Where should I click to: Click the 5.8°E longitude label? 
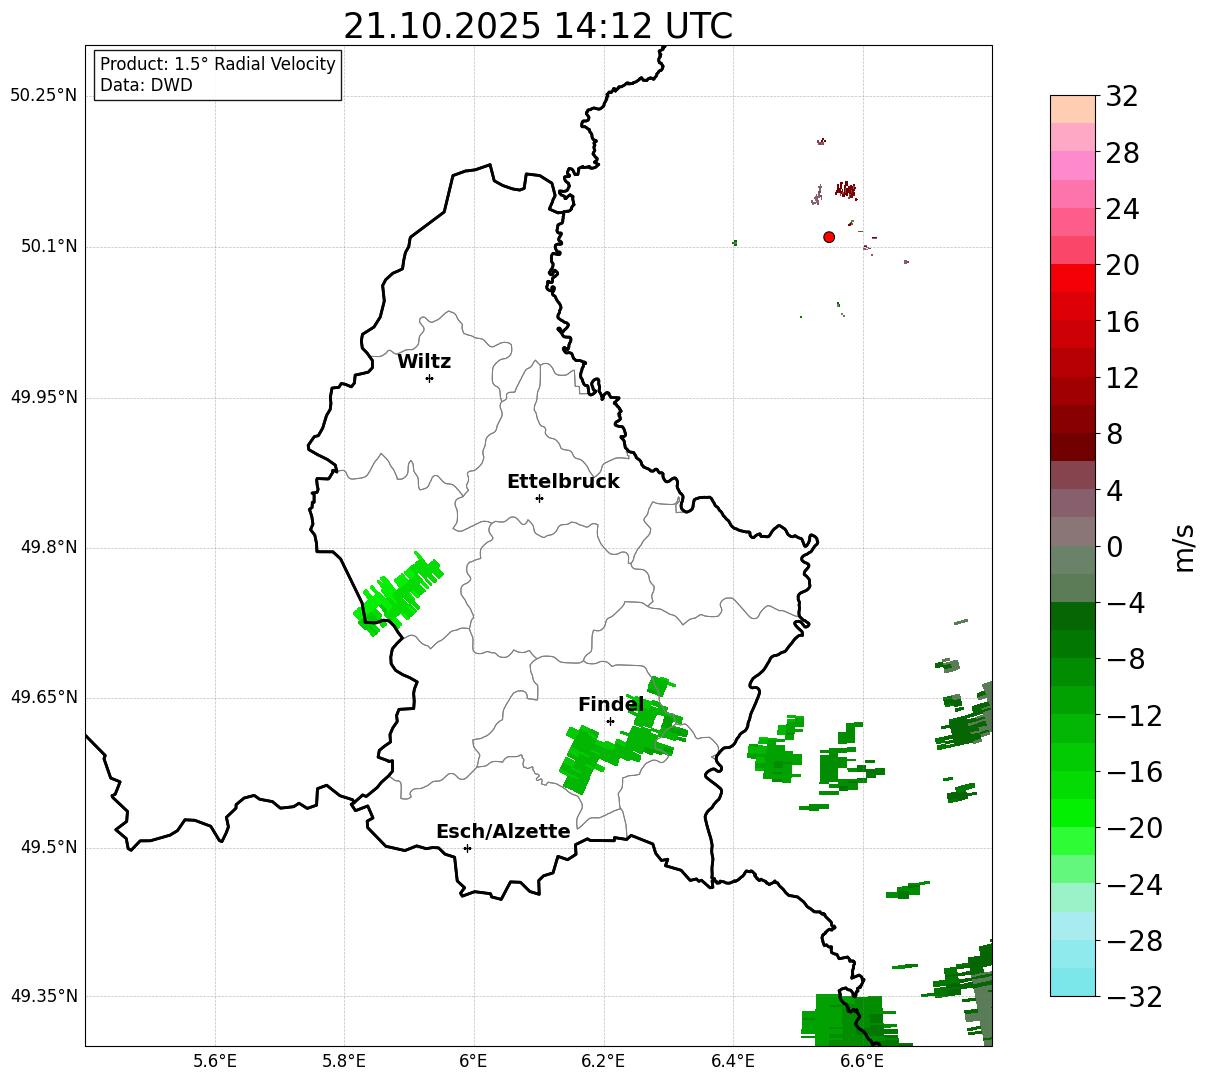click(344, 1061)
